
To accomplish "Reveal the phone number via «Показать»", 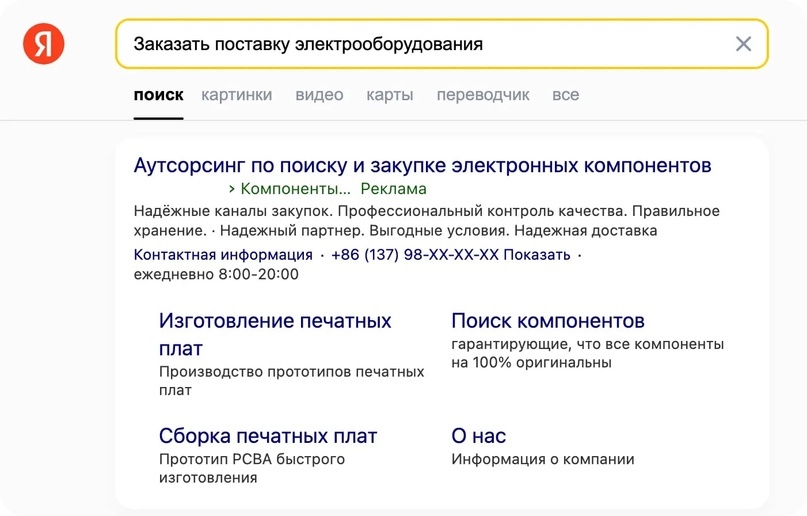I will click(x=537, y=255).
